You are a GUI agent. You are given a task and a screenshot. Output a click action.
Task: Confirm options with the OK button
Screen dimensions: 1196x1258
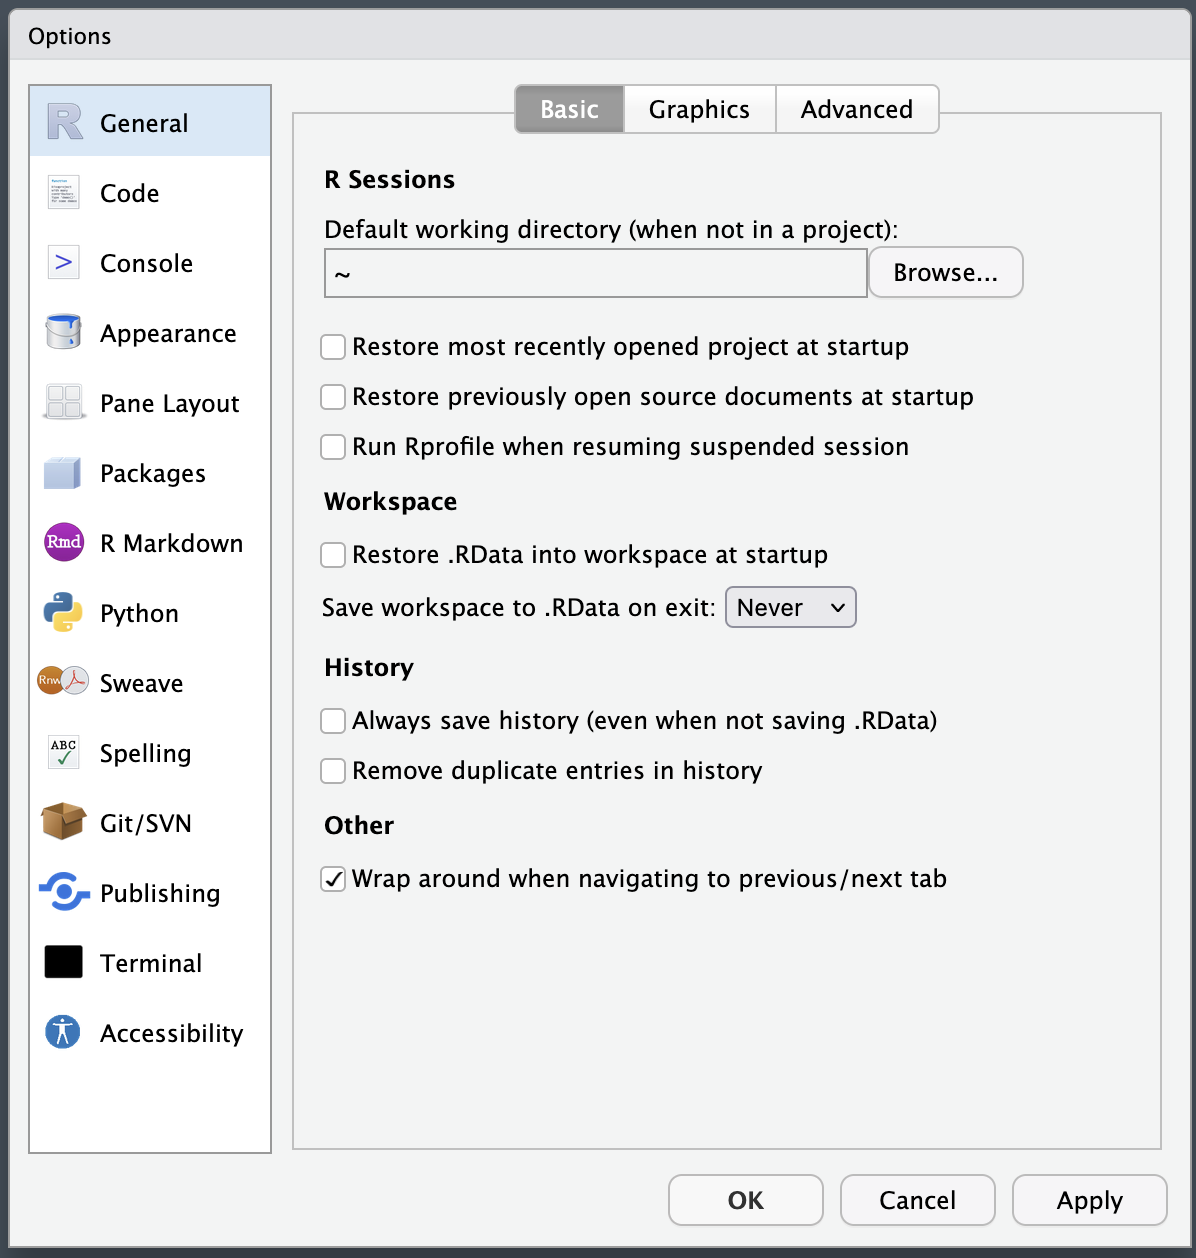click(746, 1200)
